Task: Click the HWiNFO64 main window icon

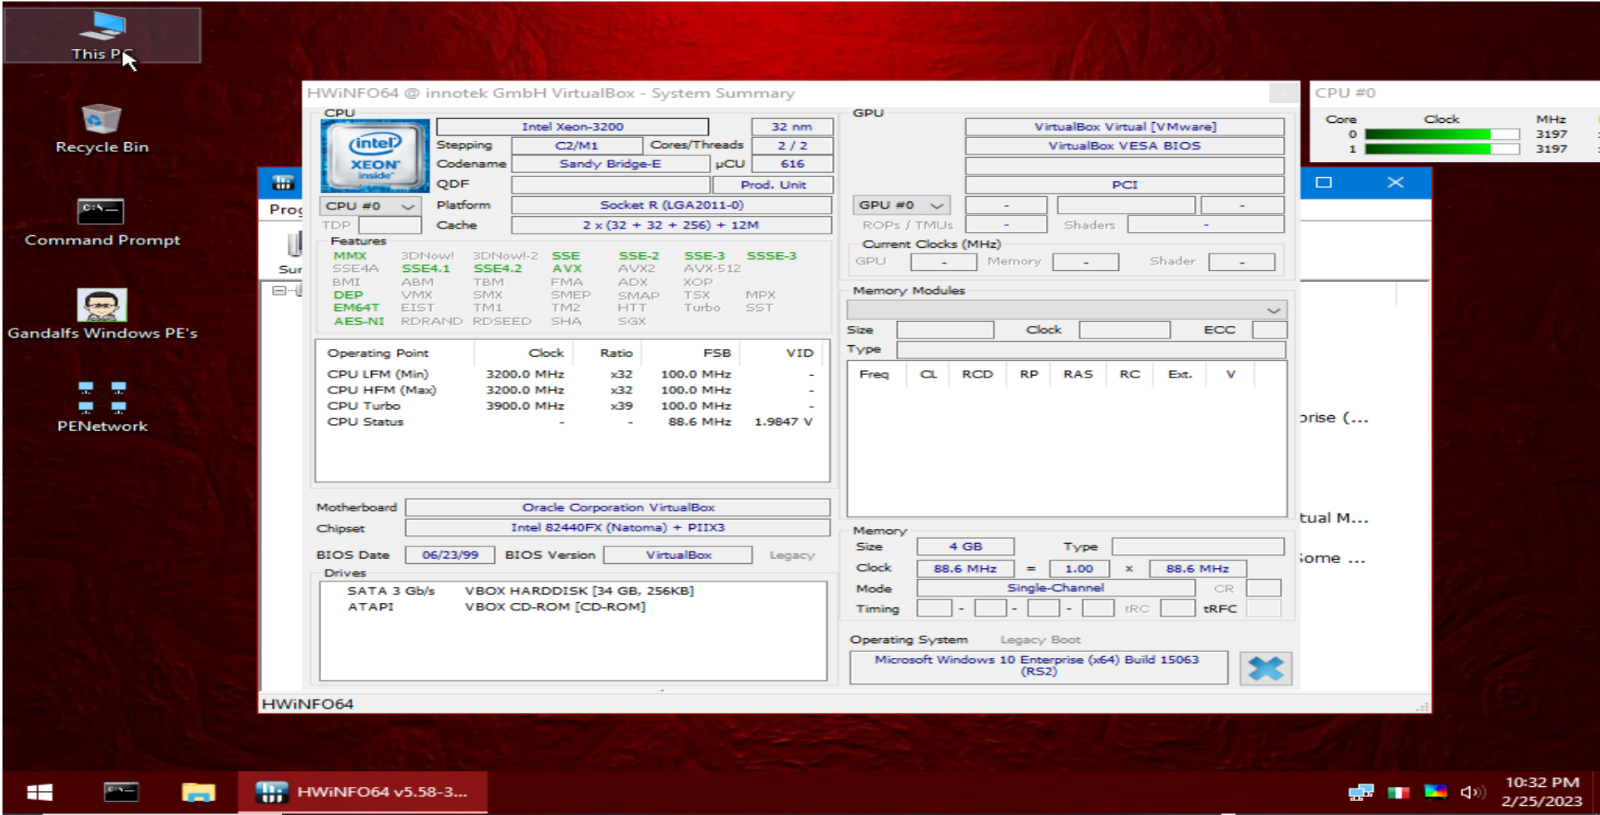Action: coord(283,183)
